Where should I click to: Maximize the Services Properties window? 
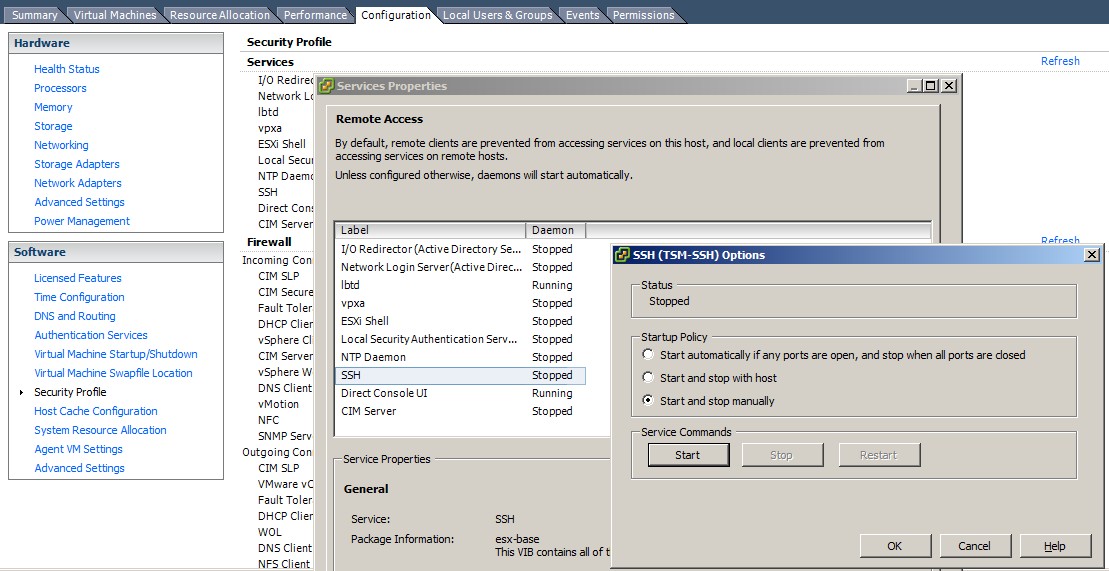click(x=932, y=86)
